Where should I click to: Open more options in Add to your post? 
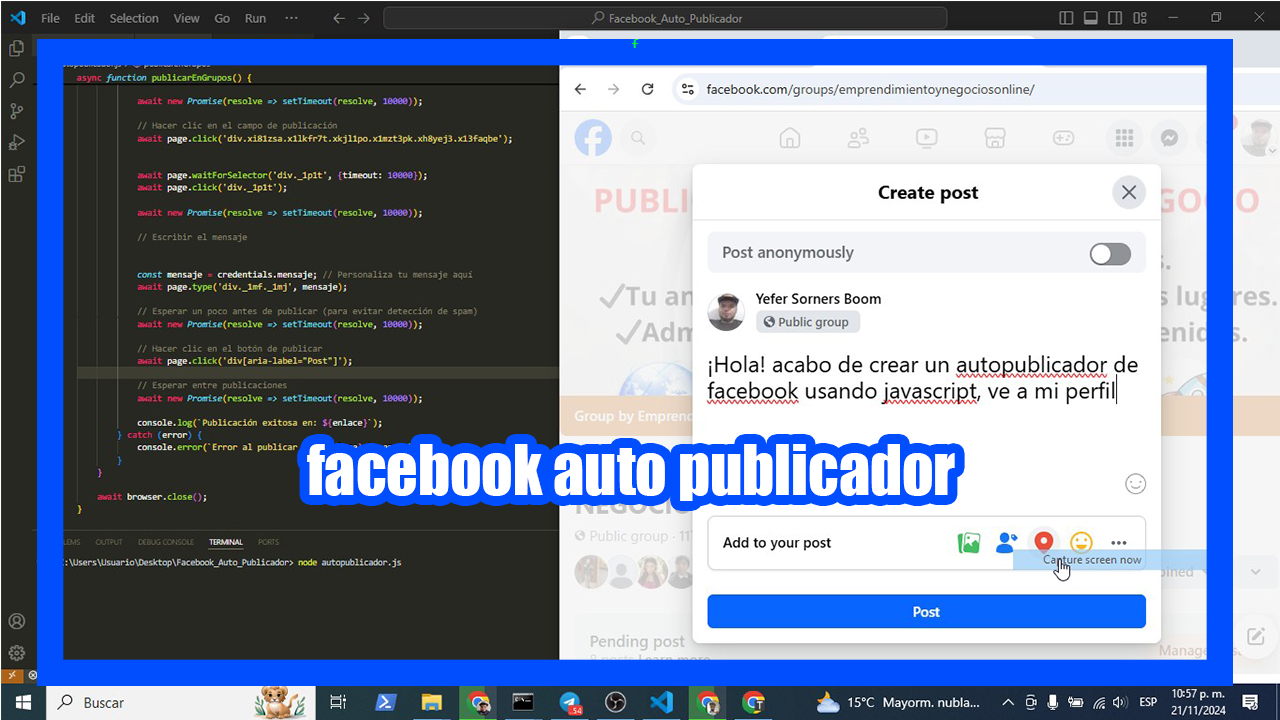click(x=1119, y=543)
